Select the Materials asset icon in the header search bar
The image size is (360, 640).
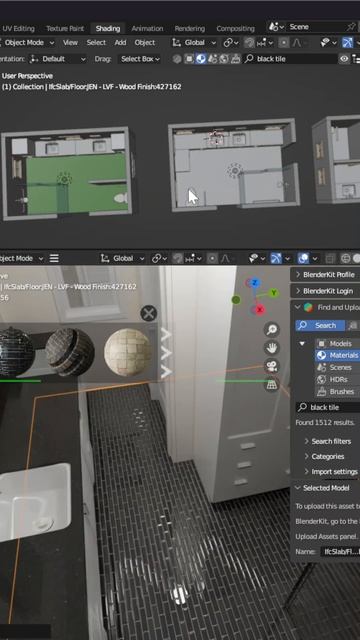(x=200, y=59)
